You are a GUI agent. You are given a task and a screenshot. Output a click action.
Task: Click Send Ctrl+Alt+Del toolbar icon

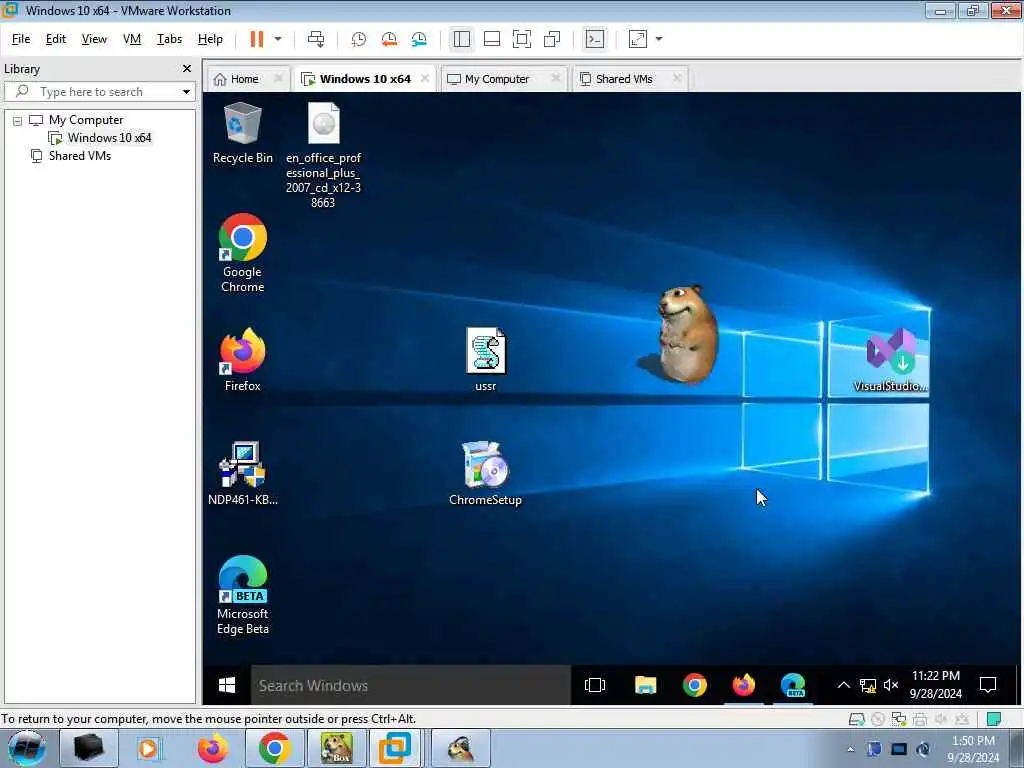pyautogui.click(x=316, y=39)
